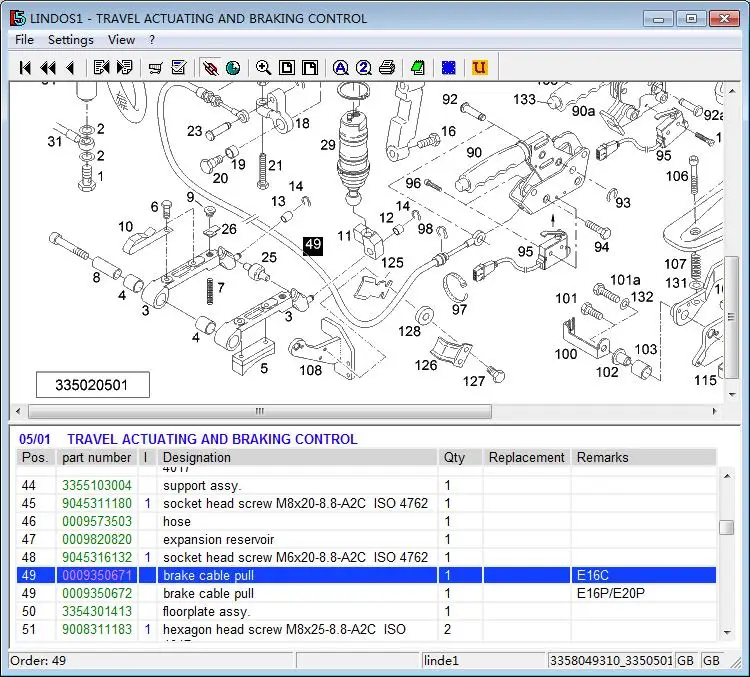The width and height of the screenshot is (750, 677).
Task: Click the fast rewind double-arrow icon
Action: tap(48, 67)
